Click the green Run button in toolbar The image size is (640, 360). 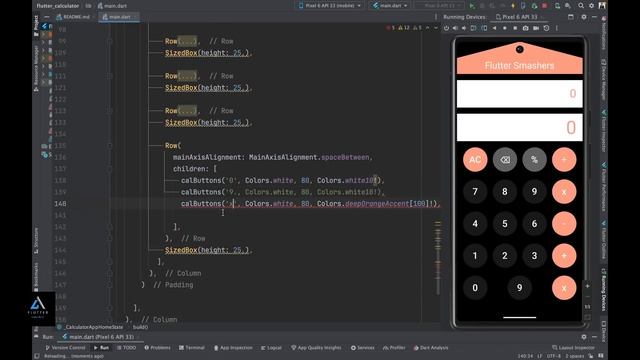[x=472, y=6]
